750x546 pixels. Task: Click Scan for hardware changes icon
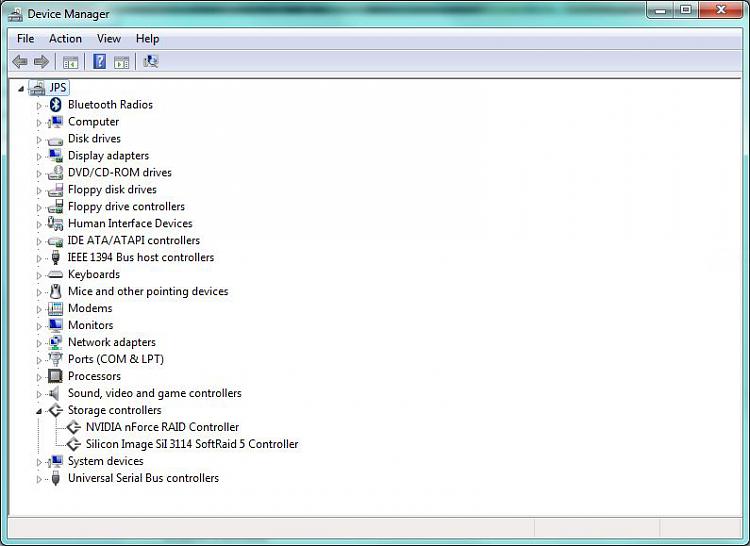tap(151, 62)
